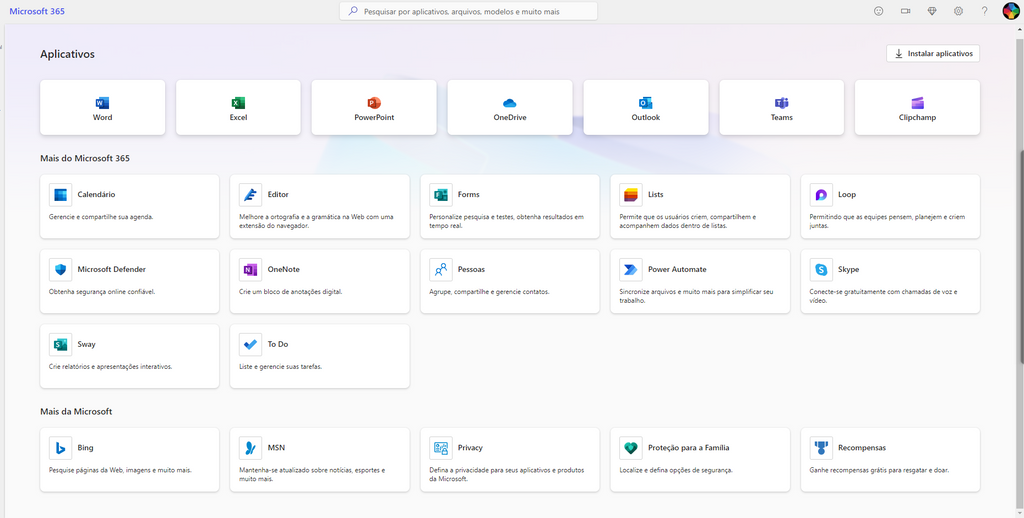Click the help question mark icon
Image resolution: width=1024 pixels, height=518 pixels.
click(985, 11)
